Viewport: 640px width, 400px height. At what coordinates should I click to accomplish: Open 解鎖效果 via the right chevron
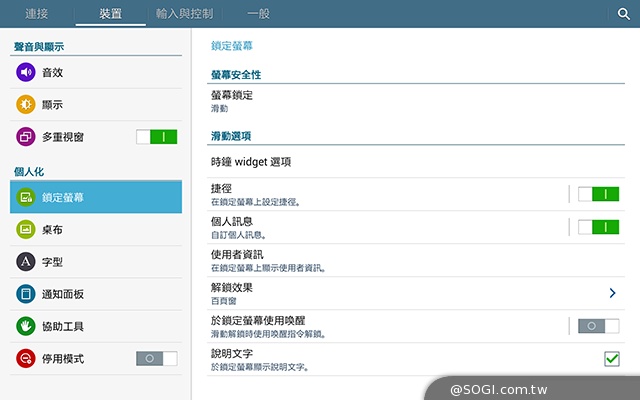click(612, 293)
